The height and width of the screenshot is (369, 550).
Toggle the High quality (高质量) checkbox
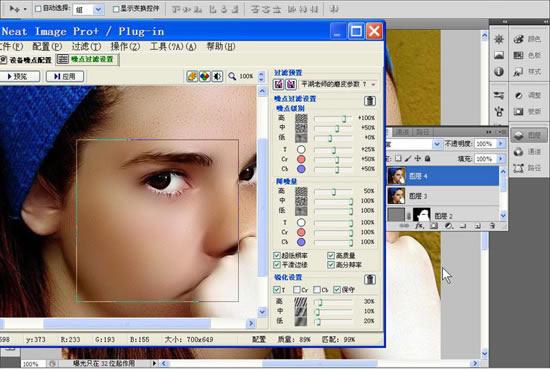(331, 255)
